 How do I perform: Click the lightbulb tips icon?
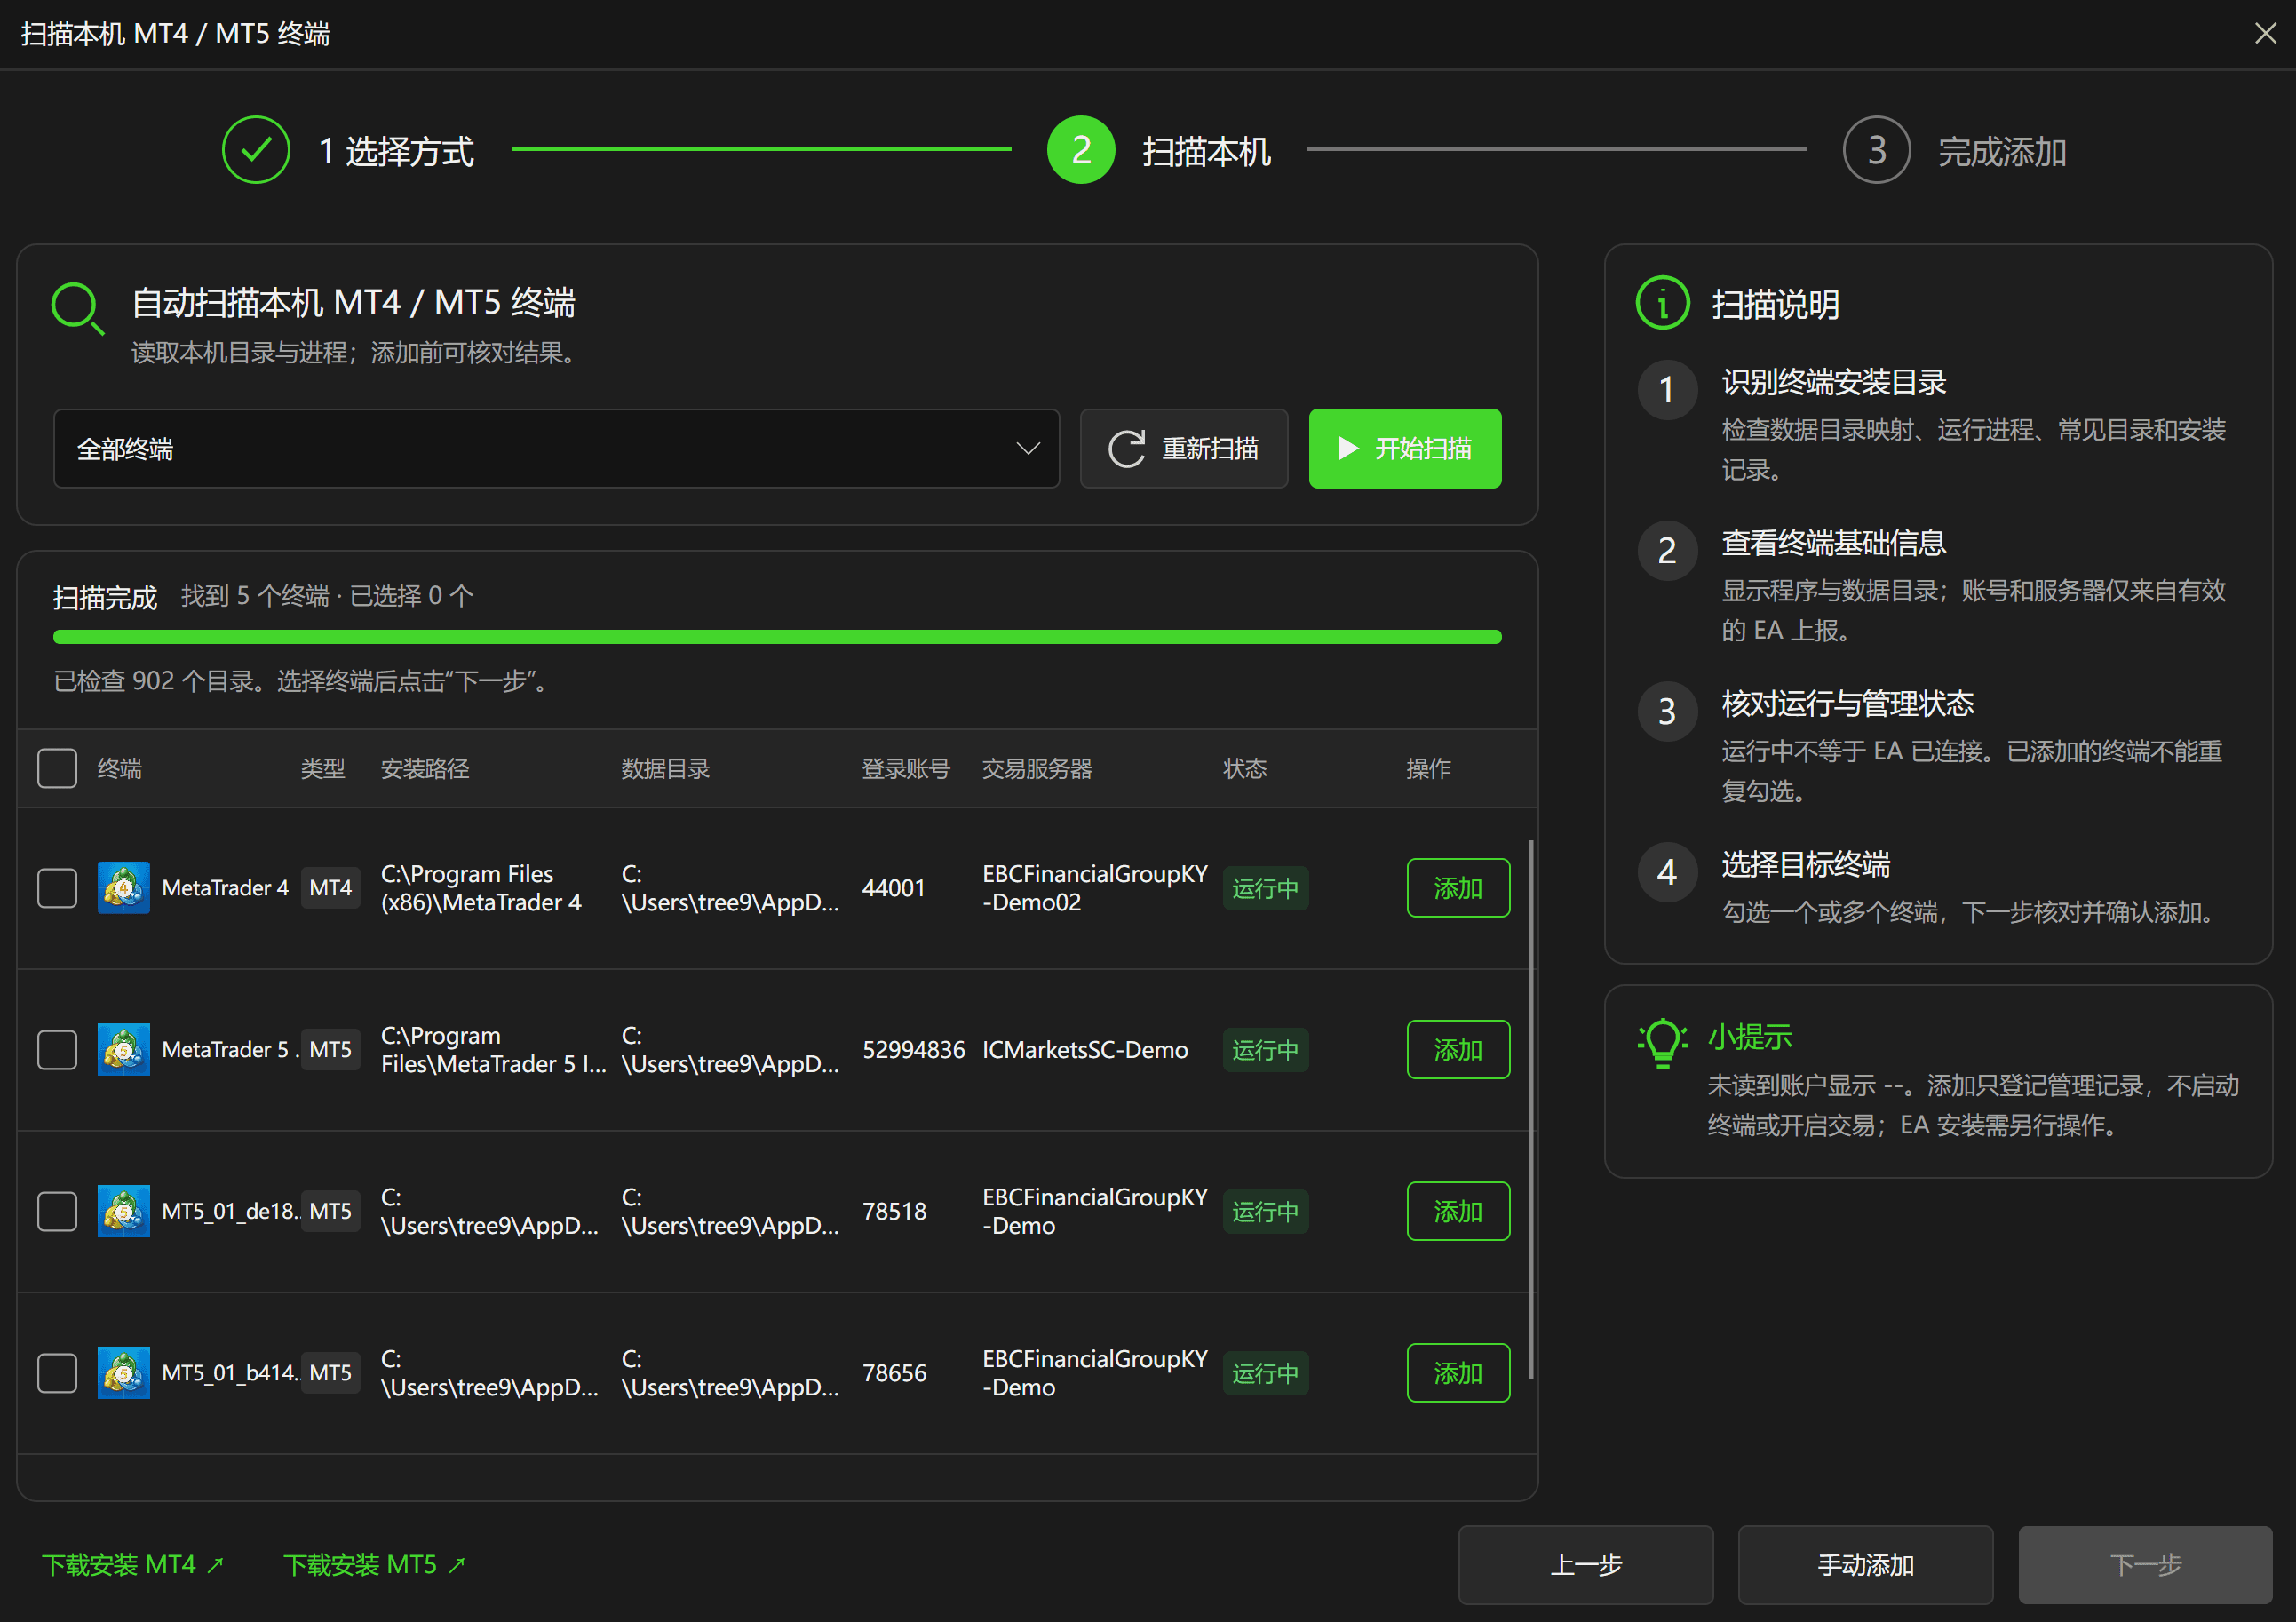tap(1662, 1043)
